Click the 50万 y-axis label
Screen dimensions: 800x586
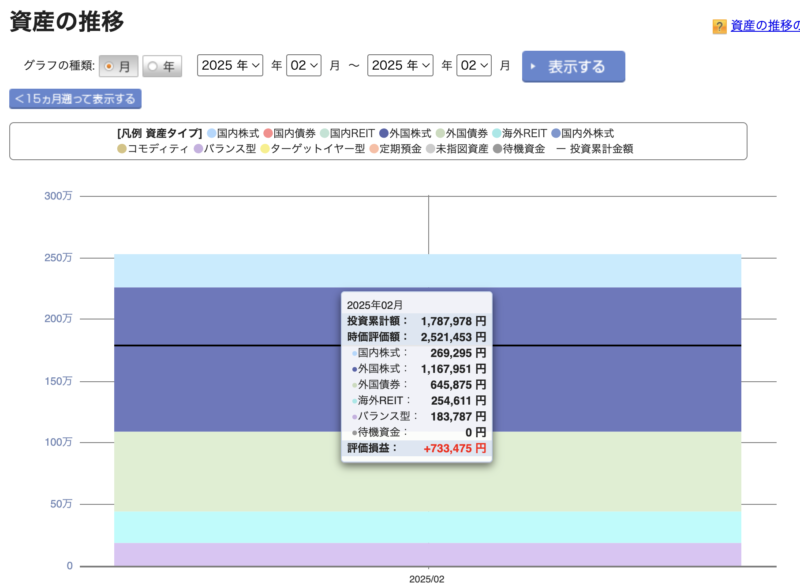[61, 504]
